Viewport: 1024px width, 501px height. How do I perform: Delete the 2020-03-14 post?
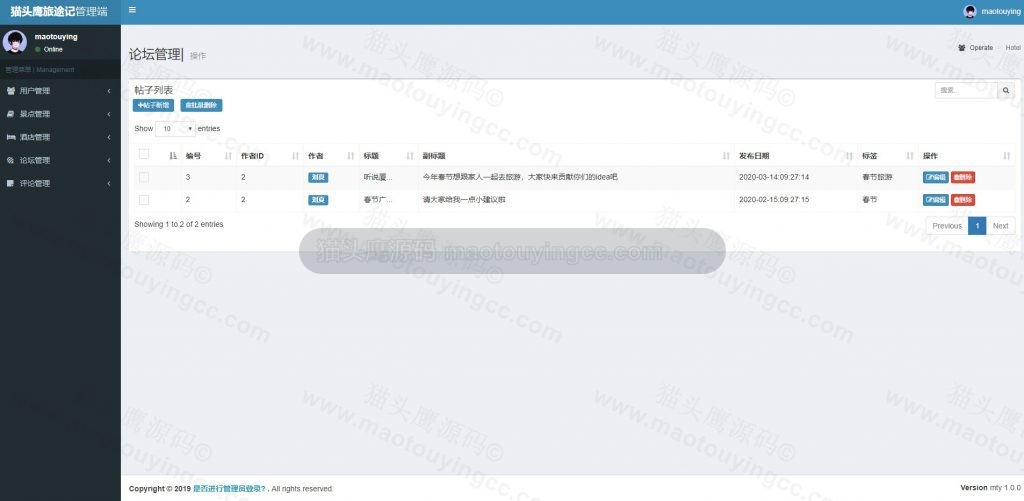click(963, 177)
